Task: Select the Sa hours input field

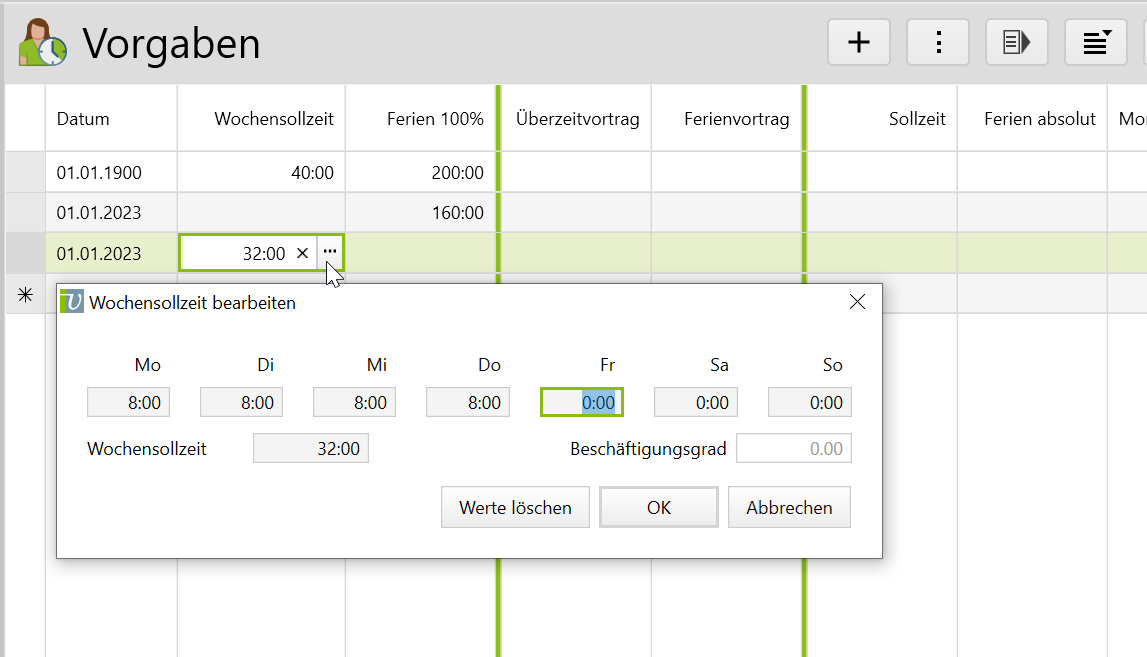Action: pos(695,403)
